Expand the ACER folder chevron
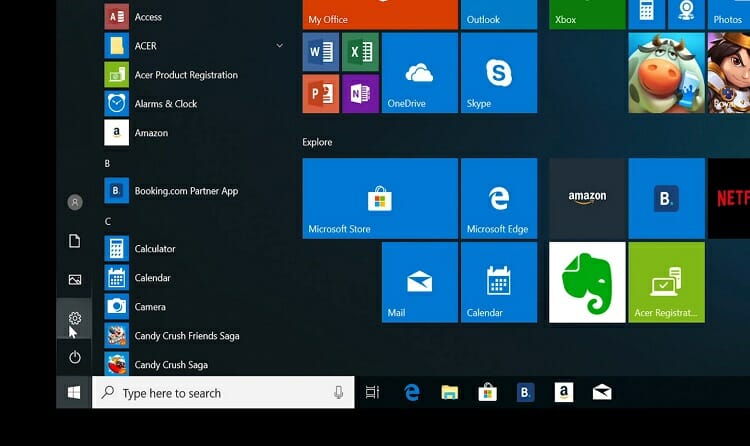 280,45
